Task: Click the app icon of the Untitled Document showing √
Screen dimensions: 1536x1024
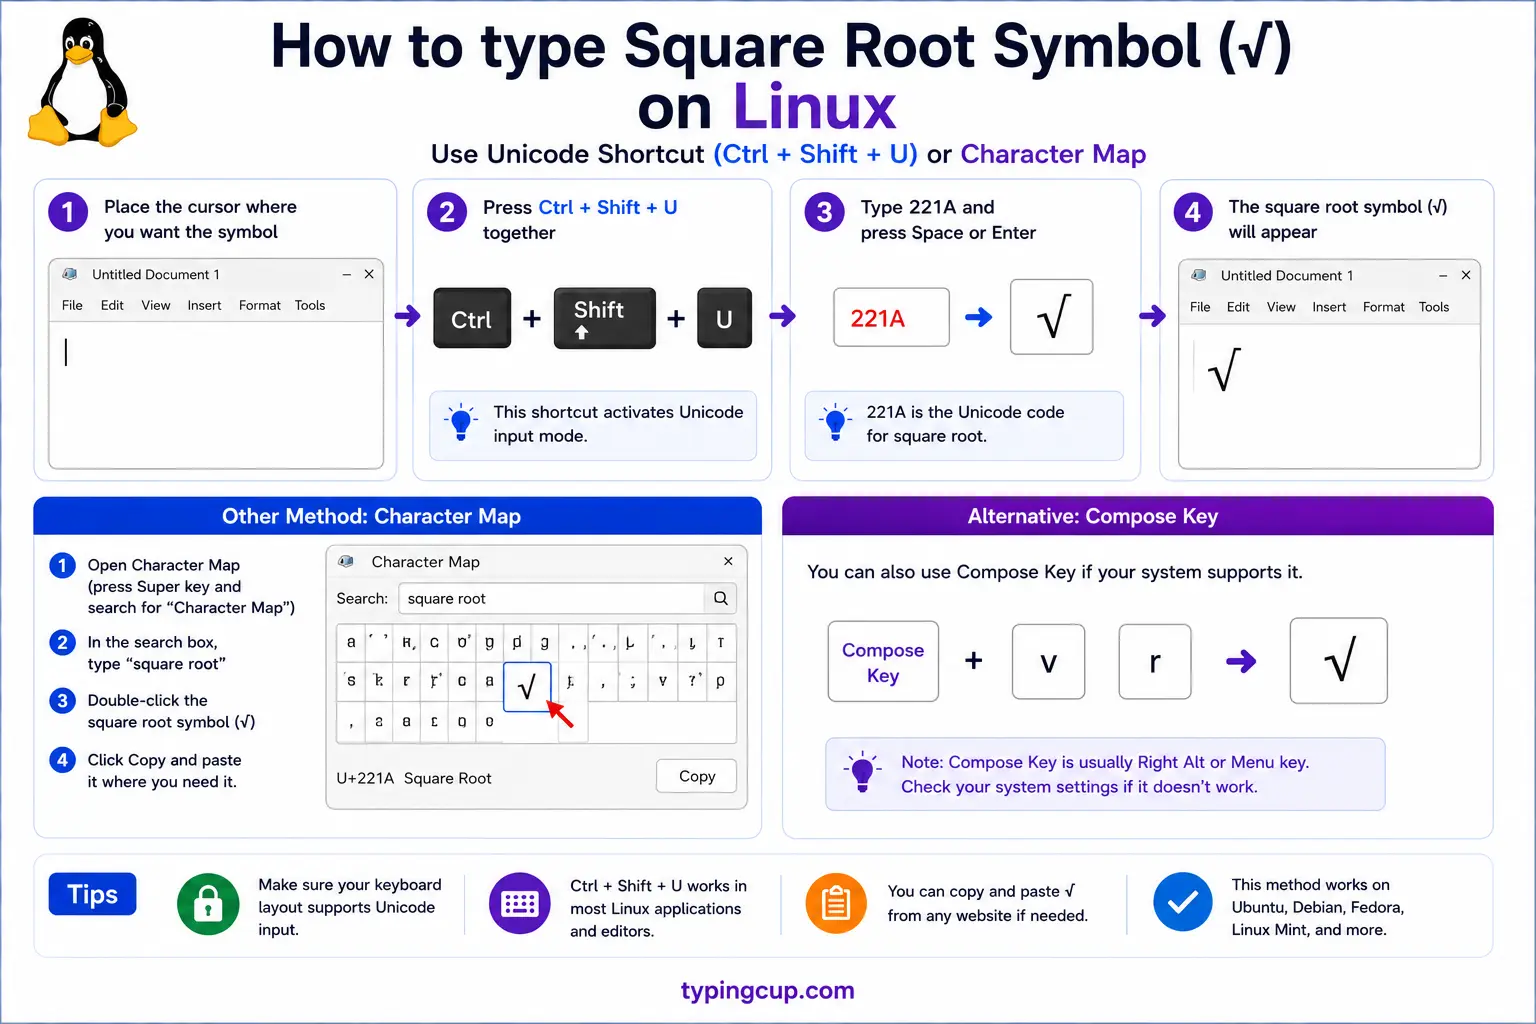Action: pyautogui.click(x=1198, y=275)
